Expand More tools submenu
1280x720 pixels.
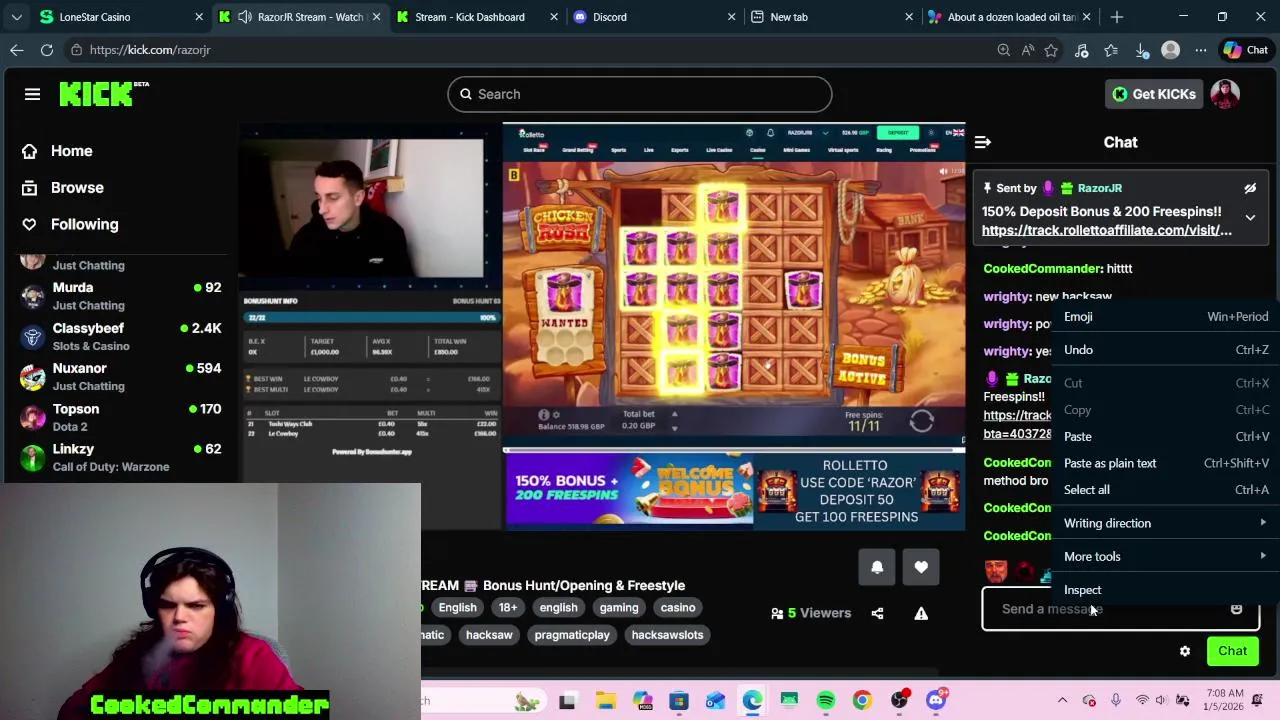(x=1166, y=556)
